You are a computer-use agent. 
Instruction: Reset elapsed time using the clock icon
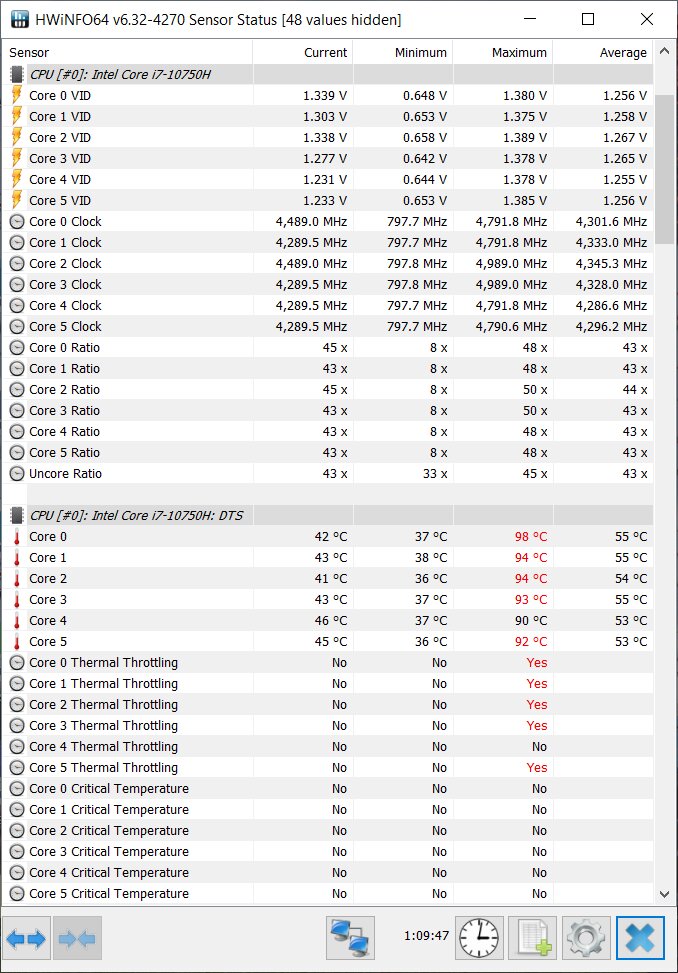[479, 938]
